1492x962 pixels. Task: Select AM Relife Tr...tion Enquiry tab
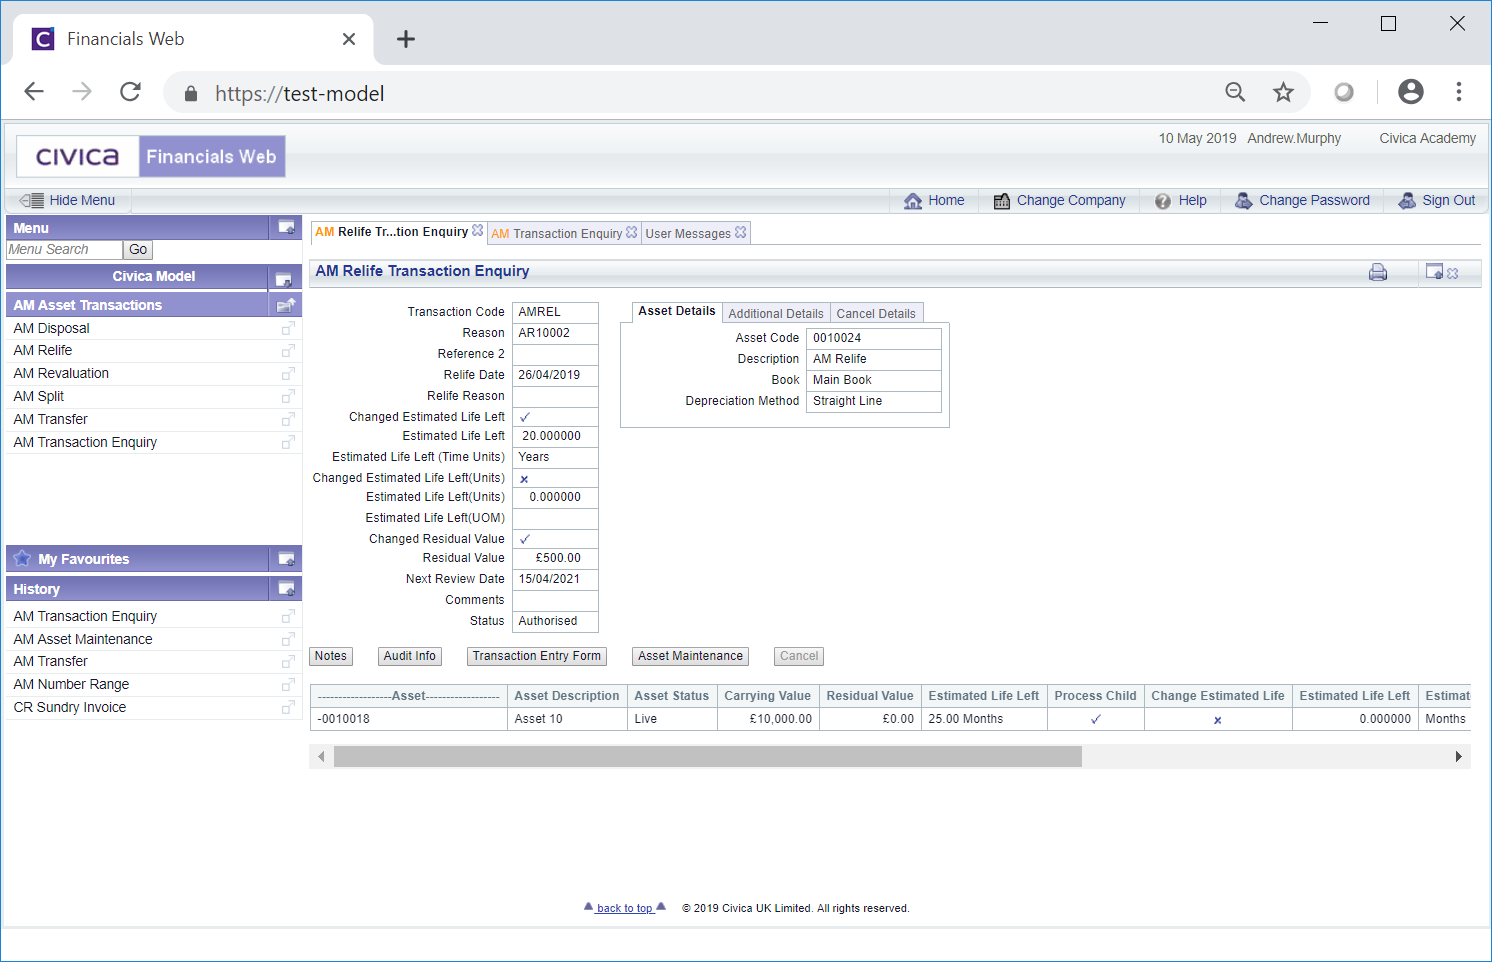(x=391, y=232)
